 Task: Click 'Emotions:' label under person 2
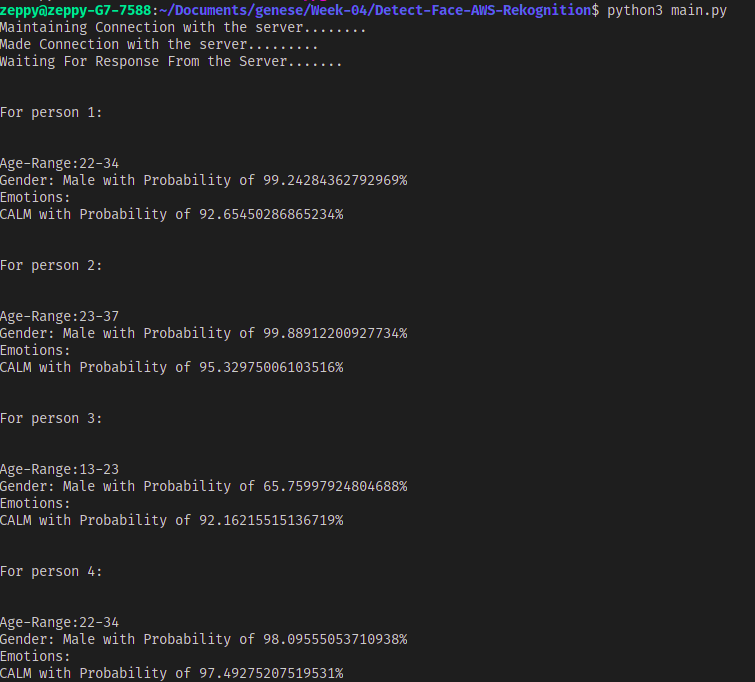(35, 351)
